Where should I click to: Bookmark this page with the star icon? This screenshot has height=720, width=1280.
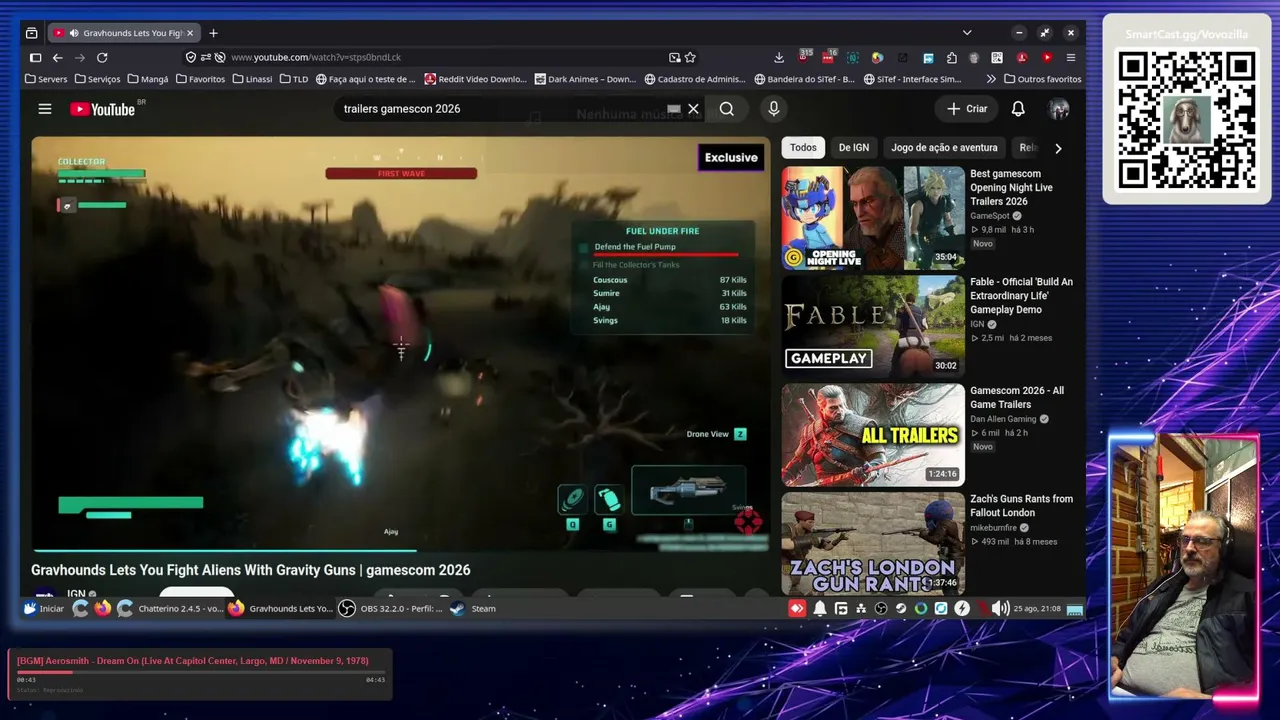tap(690, 58)
